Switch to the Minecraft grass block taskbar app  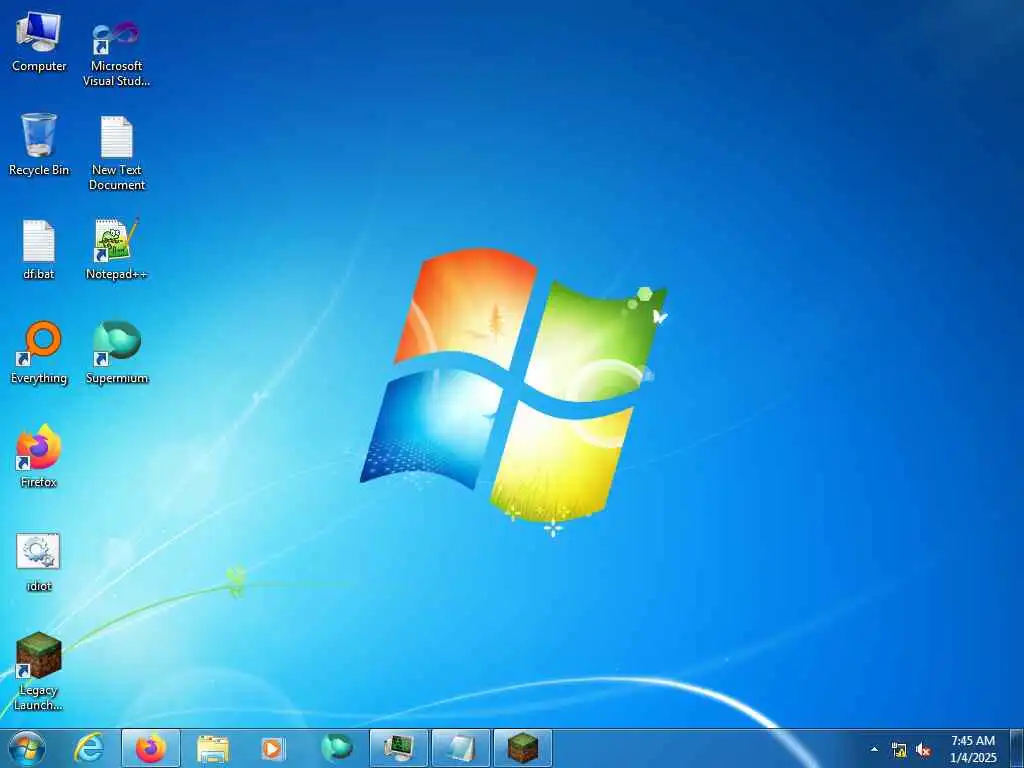click(522, 748)
